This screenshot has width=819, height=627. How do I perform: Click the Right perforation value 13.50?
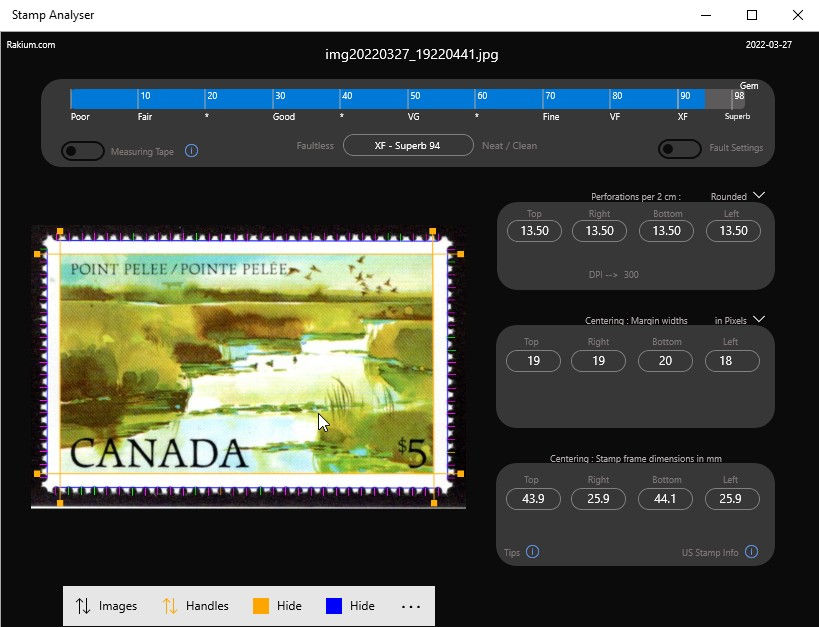599,231
